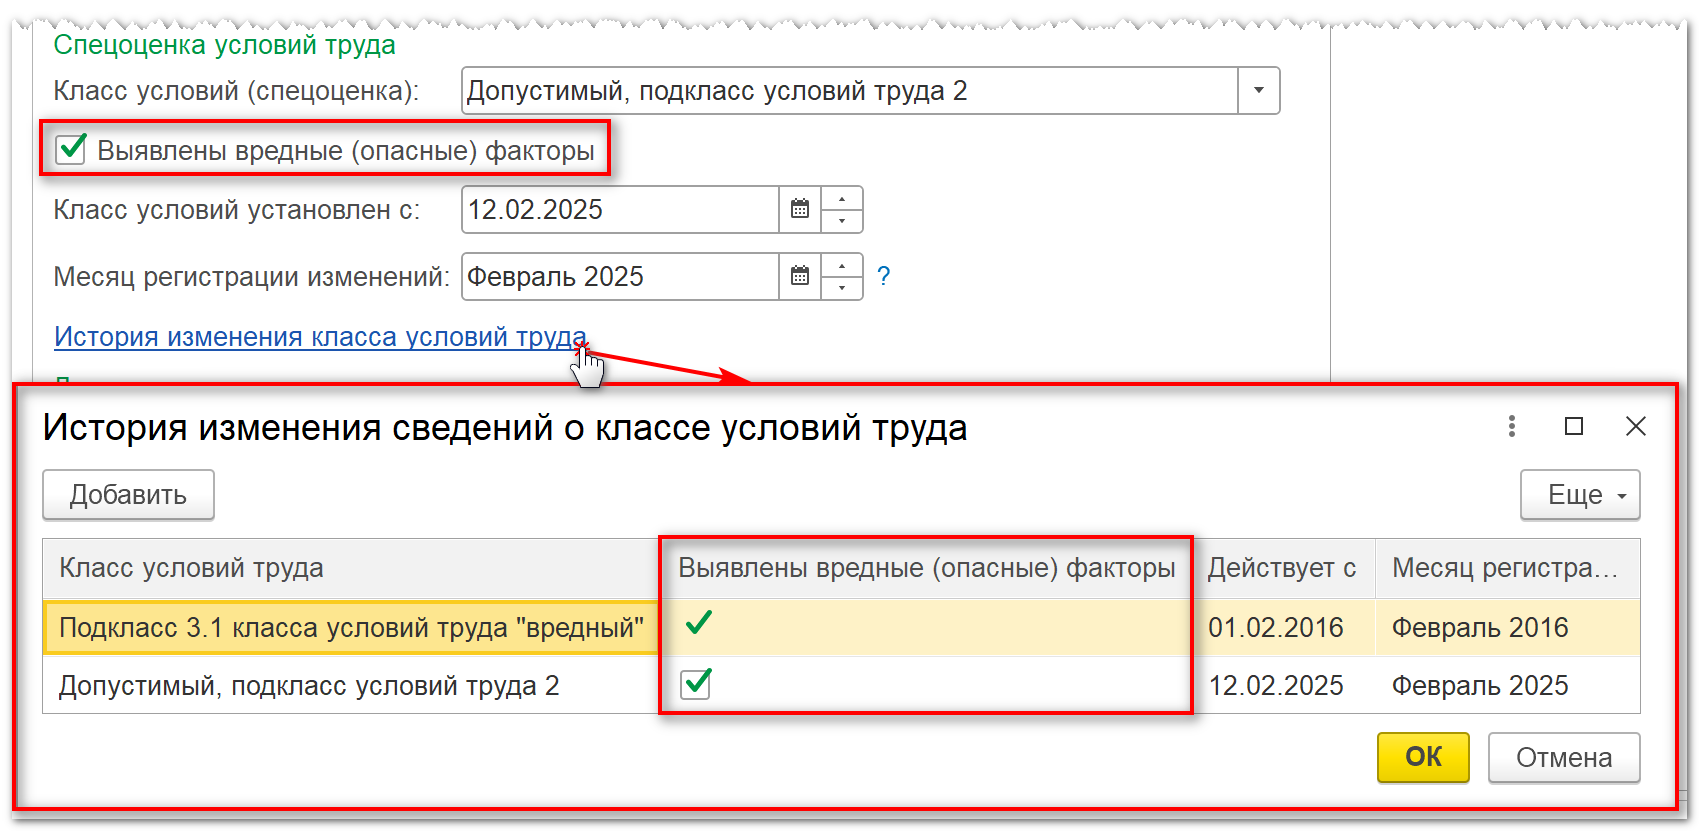This screenshot has height=831, width=1699.
Task: Open the Еще dropdown menu
Action: [x=1580, y=495]
